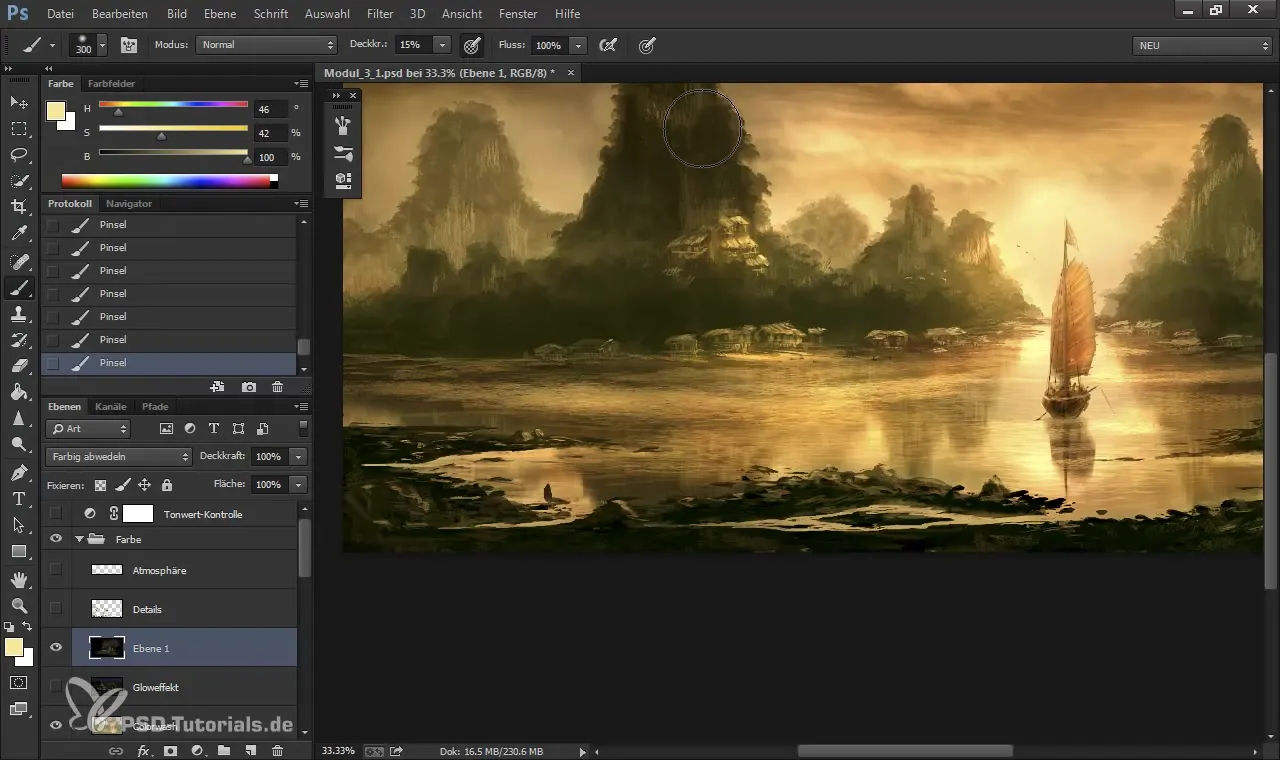Screen dimensions: 1280x760
Task: Toggle Quick Mask mode
Action: pos(19,683)
